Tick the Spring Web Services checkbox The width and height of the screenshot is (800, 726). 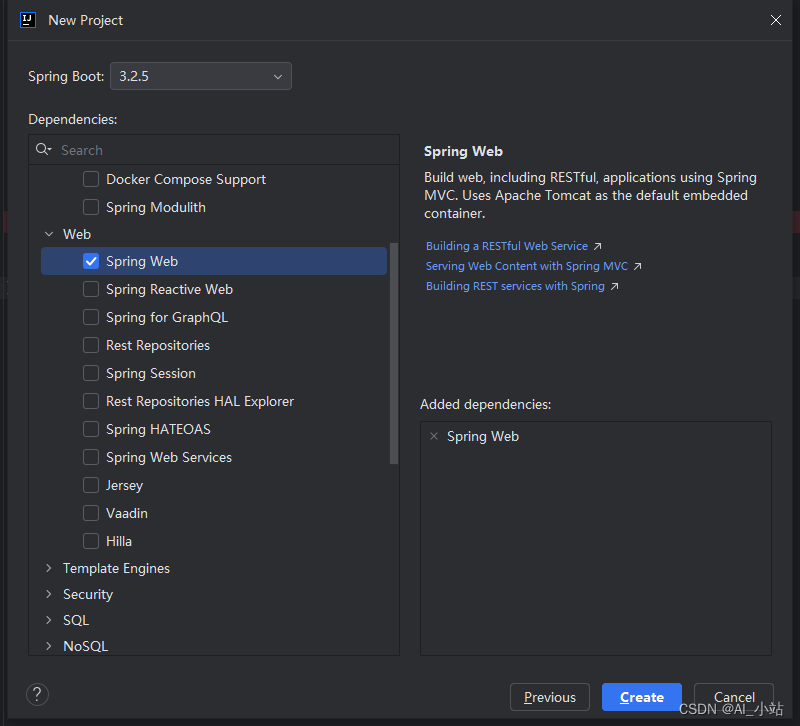point(91,458)
